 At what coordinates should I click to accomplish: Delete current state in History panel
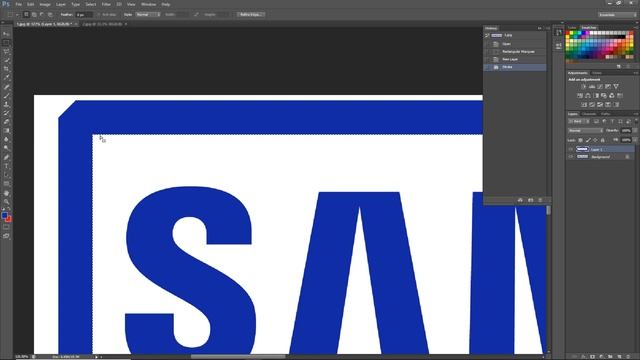coord(540,200)
